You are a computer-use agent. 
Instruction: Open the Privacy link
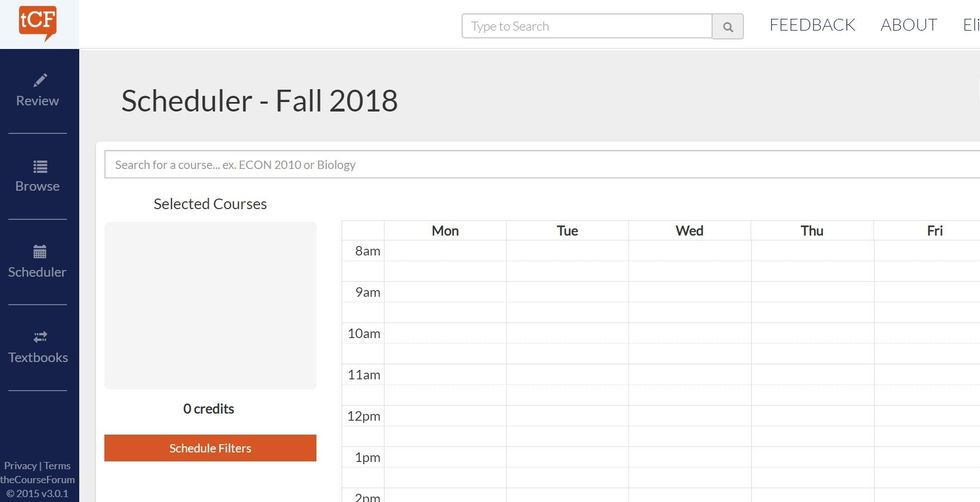[20, 466]
